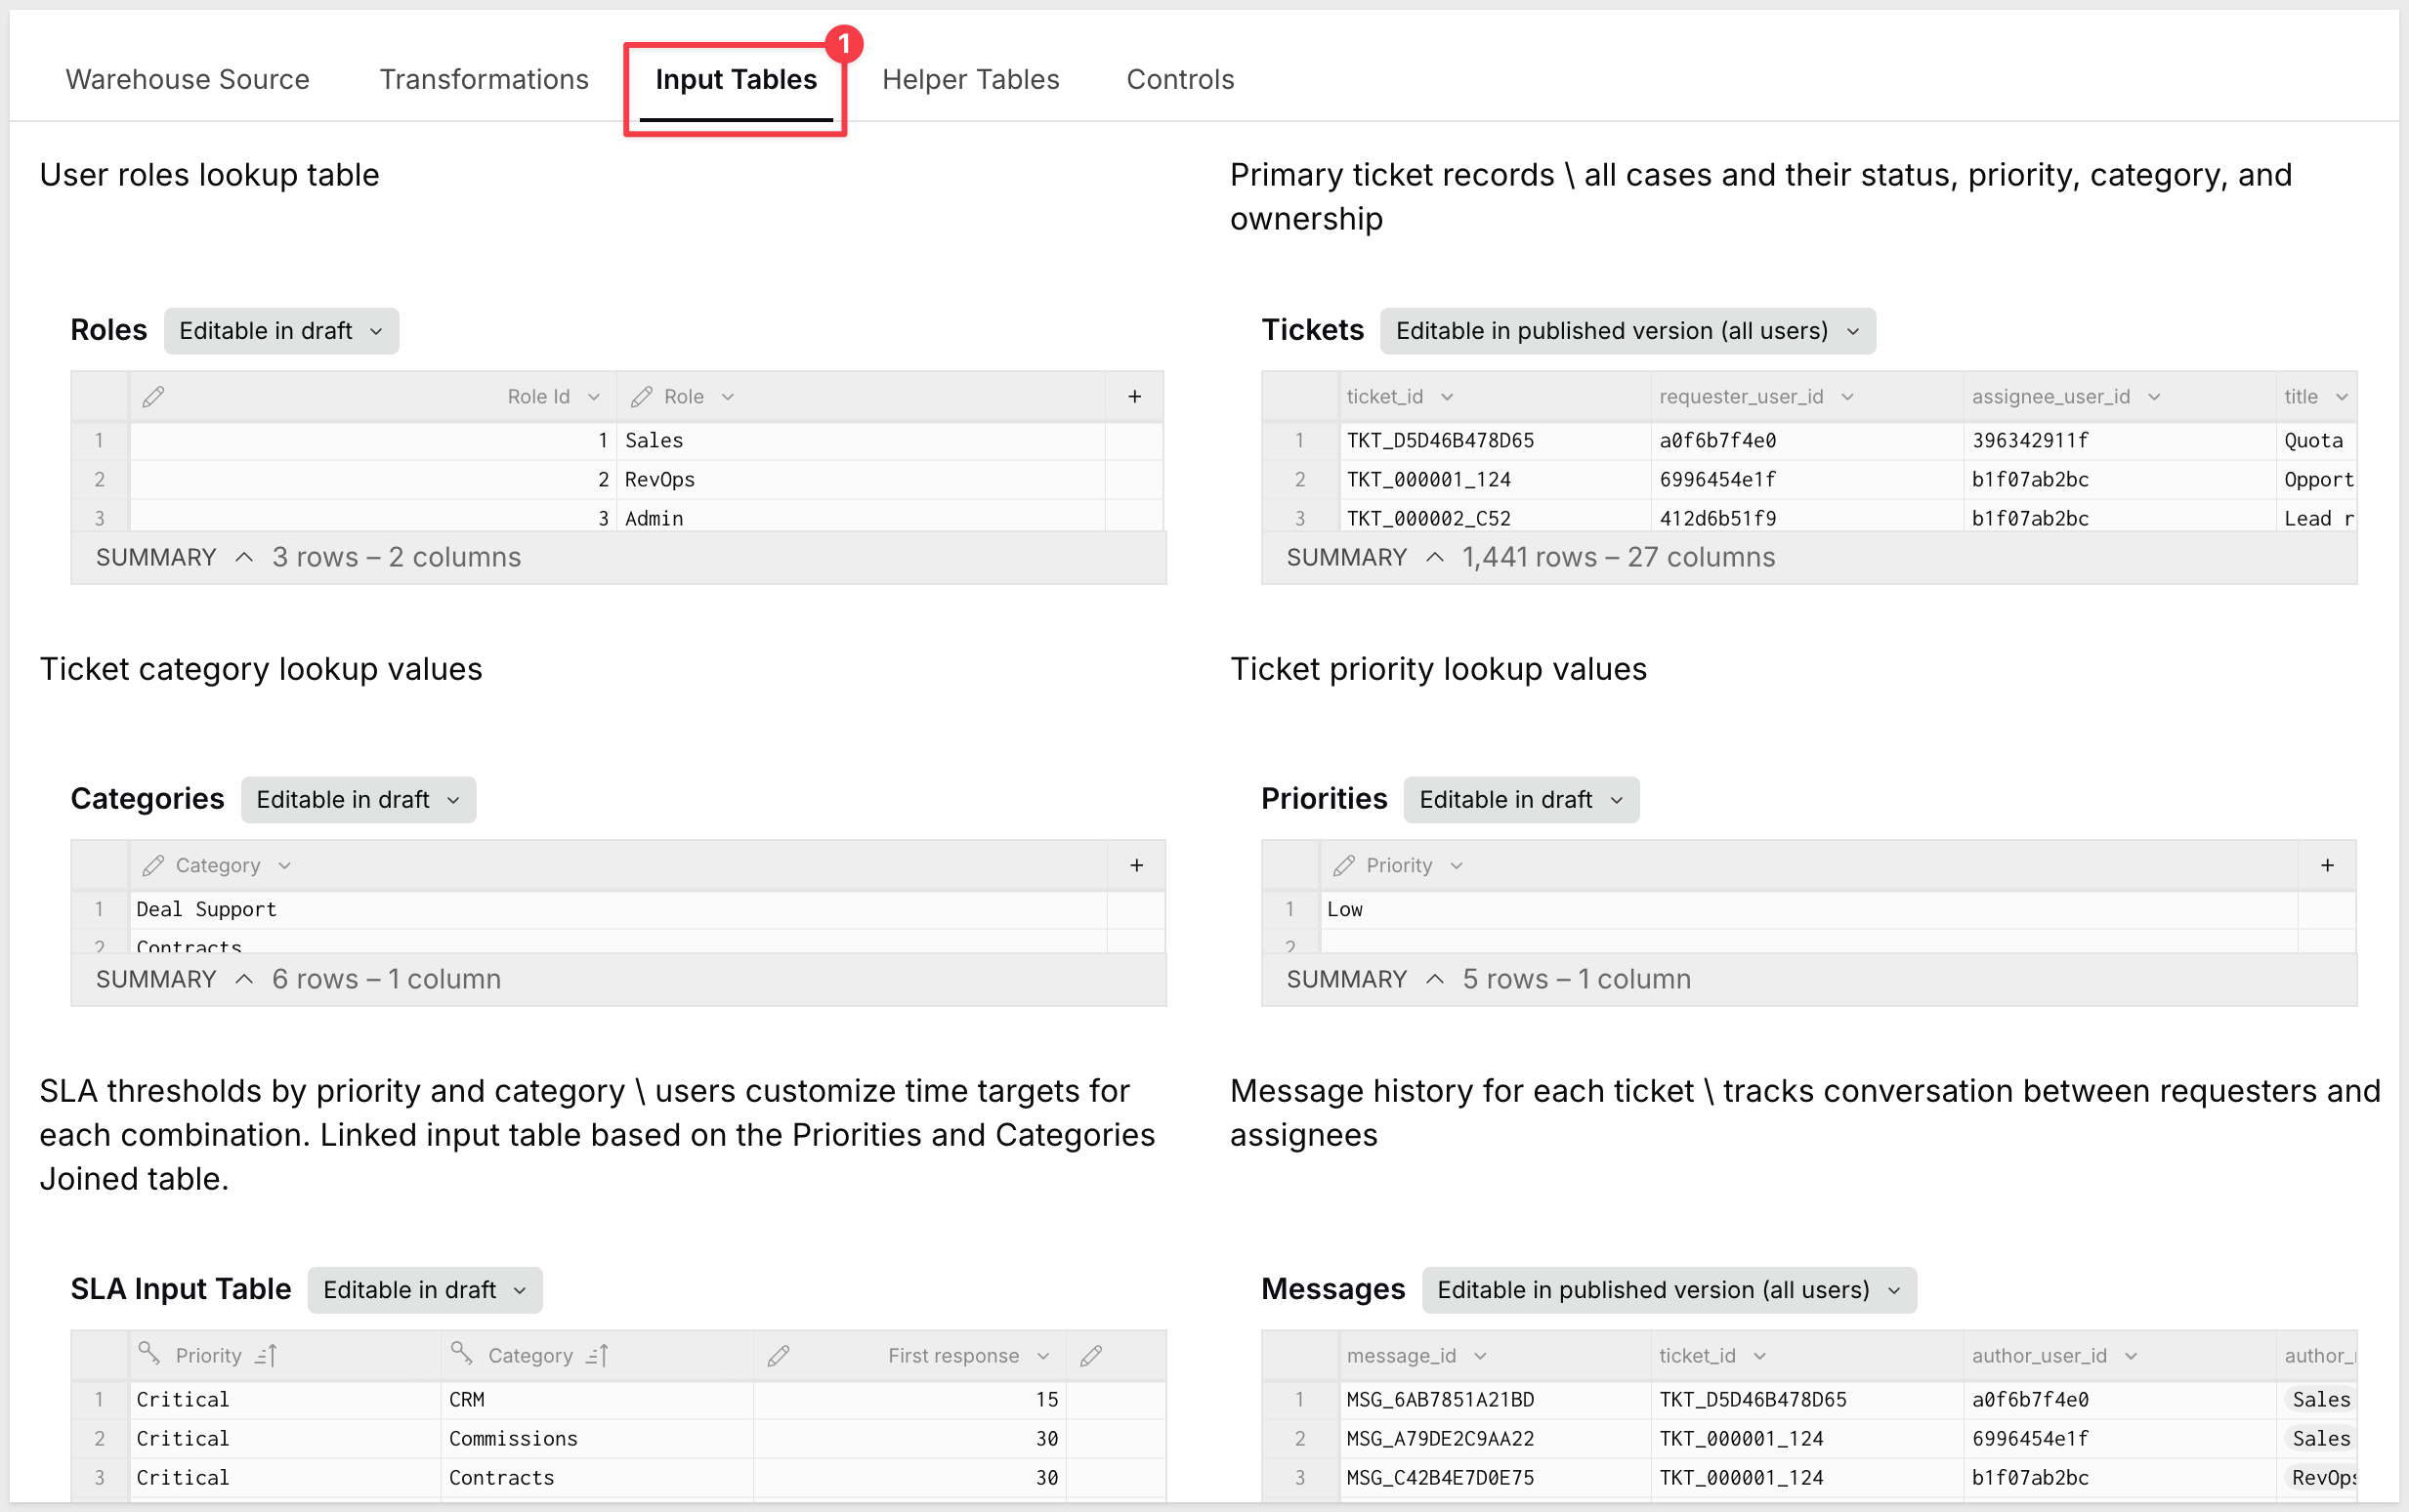Open ticket_id column menu in Tickets
2409x1512 pixels.
pyautogui.click(x=1447, y=397)
